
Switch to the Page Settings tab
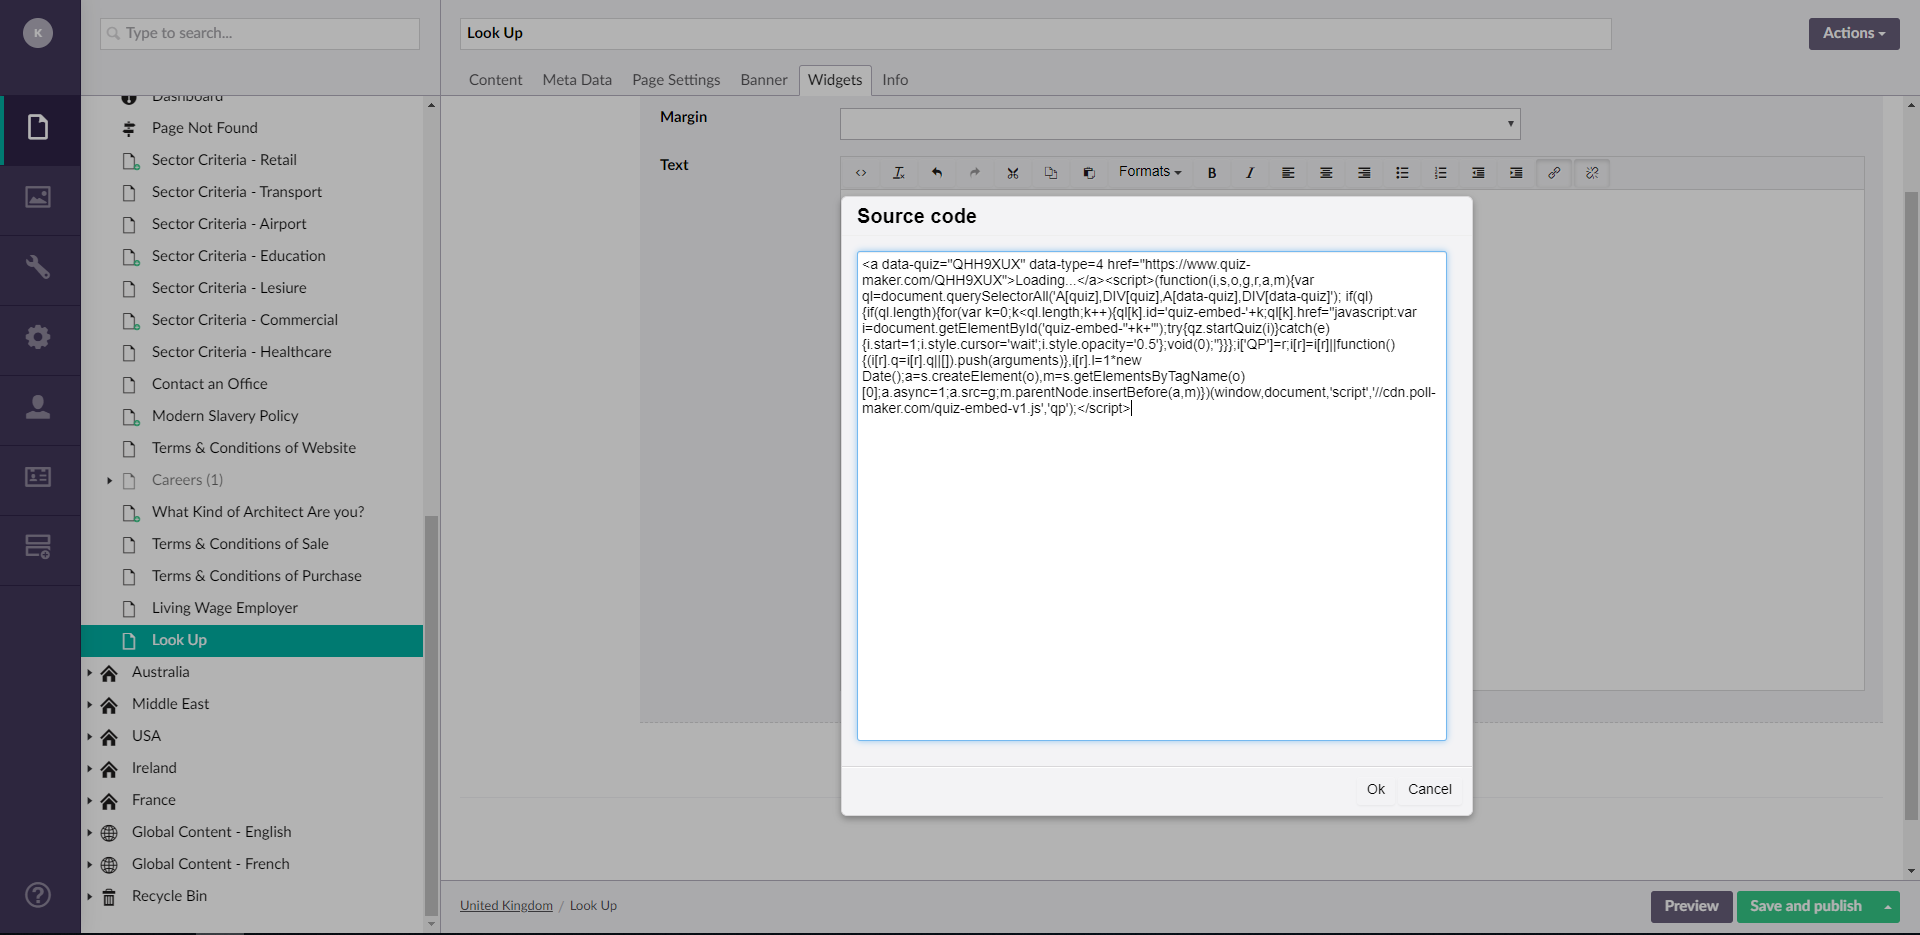point(676,80)
